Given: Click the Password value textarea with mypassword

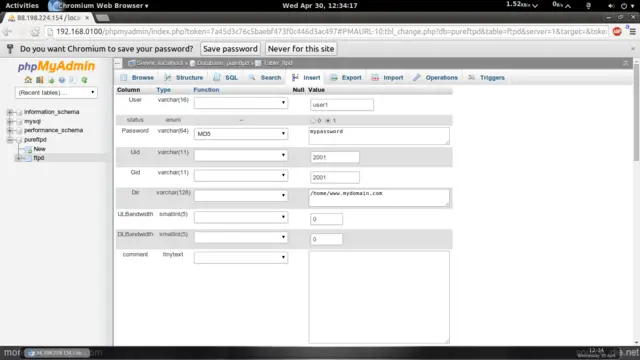Looking at the screenshot, I should pos(379,136).
